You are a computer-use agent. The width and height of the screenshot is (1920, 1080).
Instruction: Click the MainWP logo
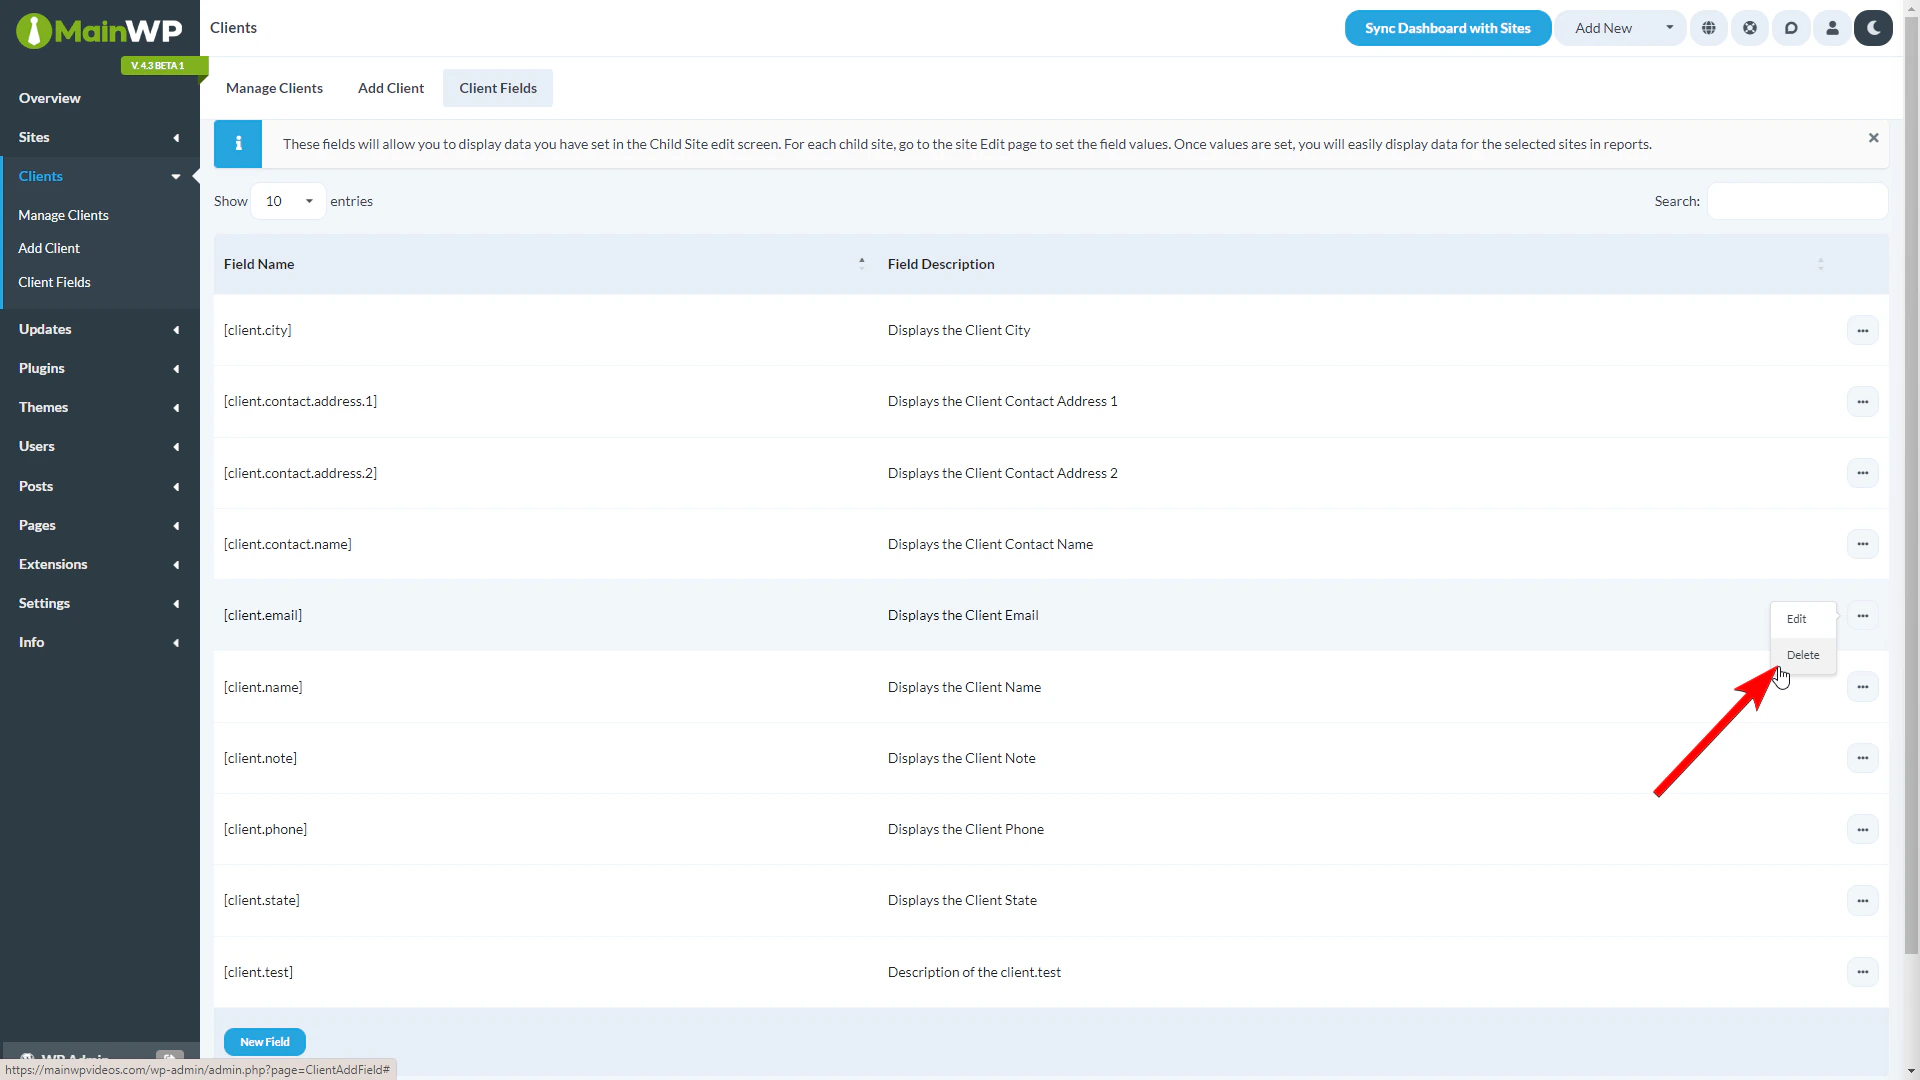[x=99, y=31]
